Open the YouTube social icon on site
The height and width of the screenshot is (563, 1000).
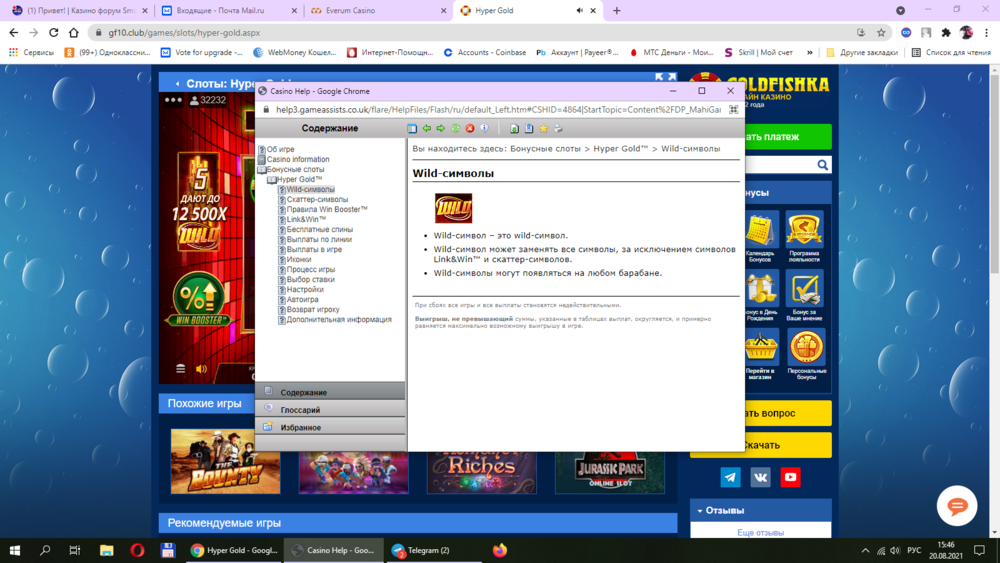point(790,477)
